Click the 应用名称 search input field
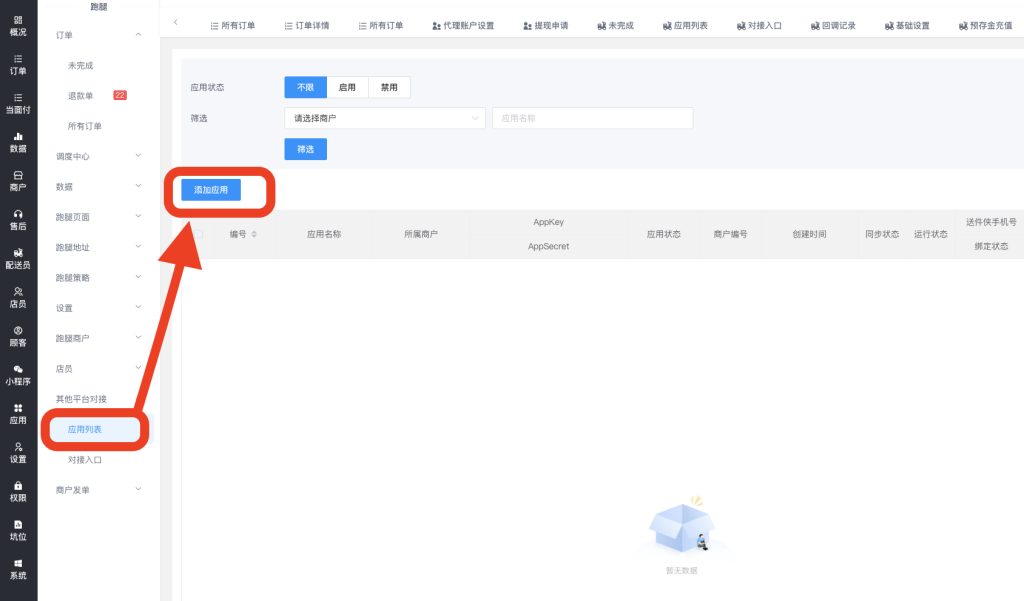This screenshot has height=601, width=1024. [592, 118]
